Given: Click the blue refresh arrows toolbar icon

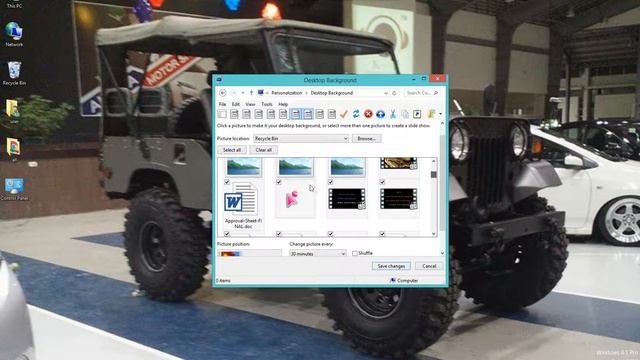Looking at the screenshot, I should (356, 114).
